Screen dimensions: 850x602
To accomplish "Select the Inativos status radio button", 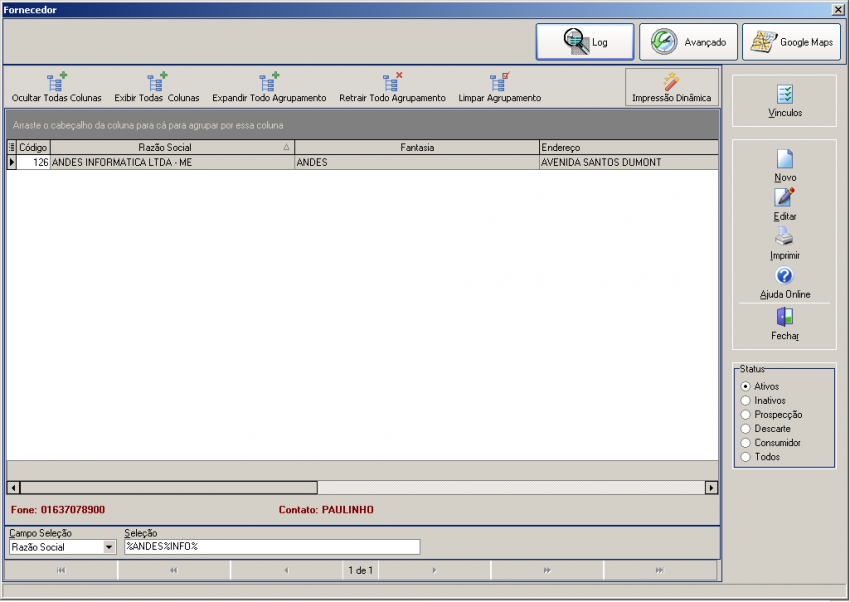I will (746, 401).
